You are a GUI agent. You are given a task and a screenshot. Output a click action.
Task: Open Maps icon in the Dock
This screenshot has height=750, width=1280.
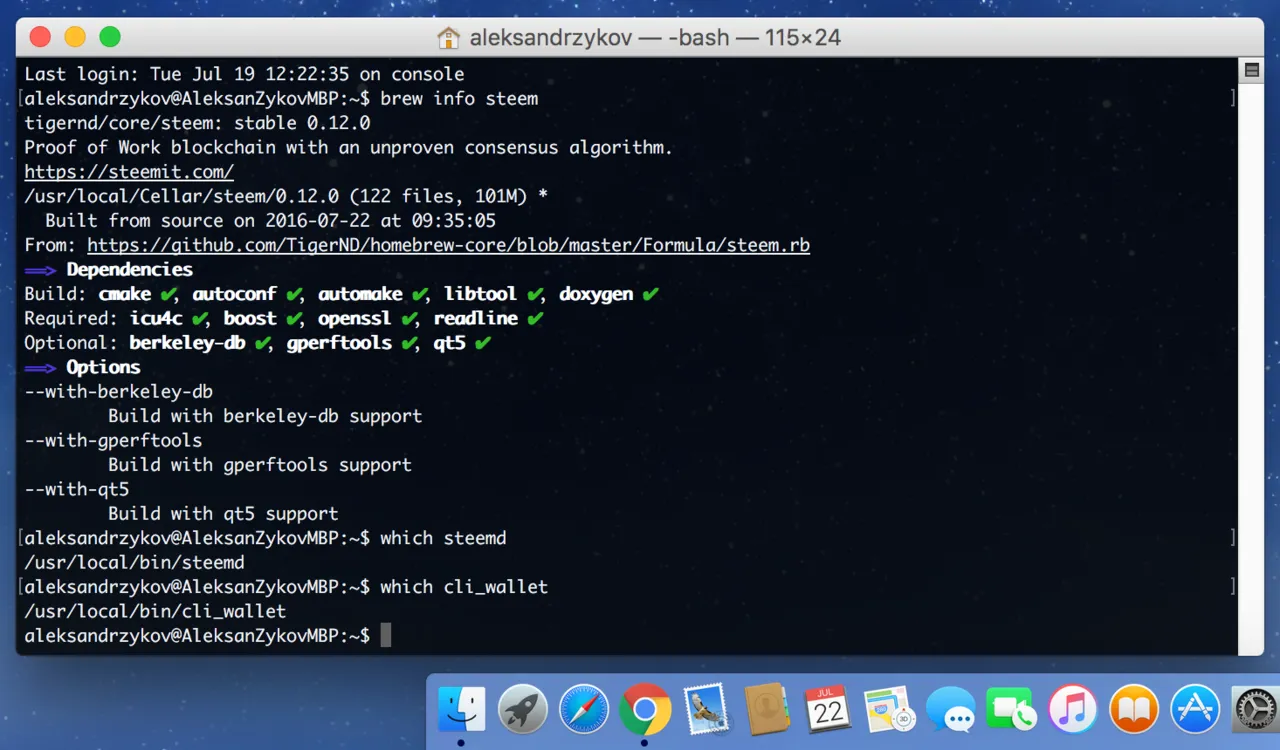[889, 710]
